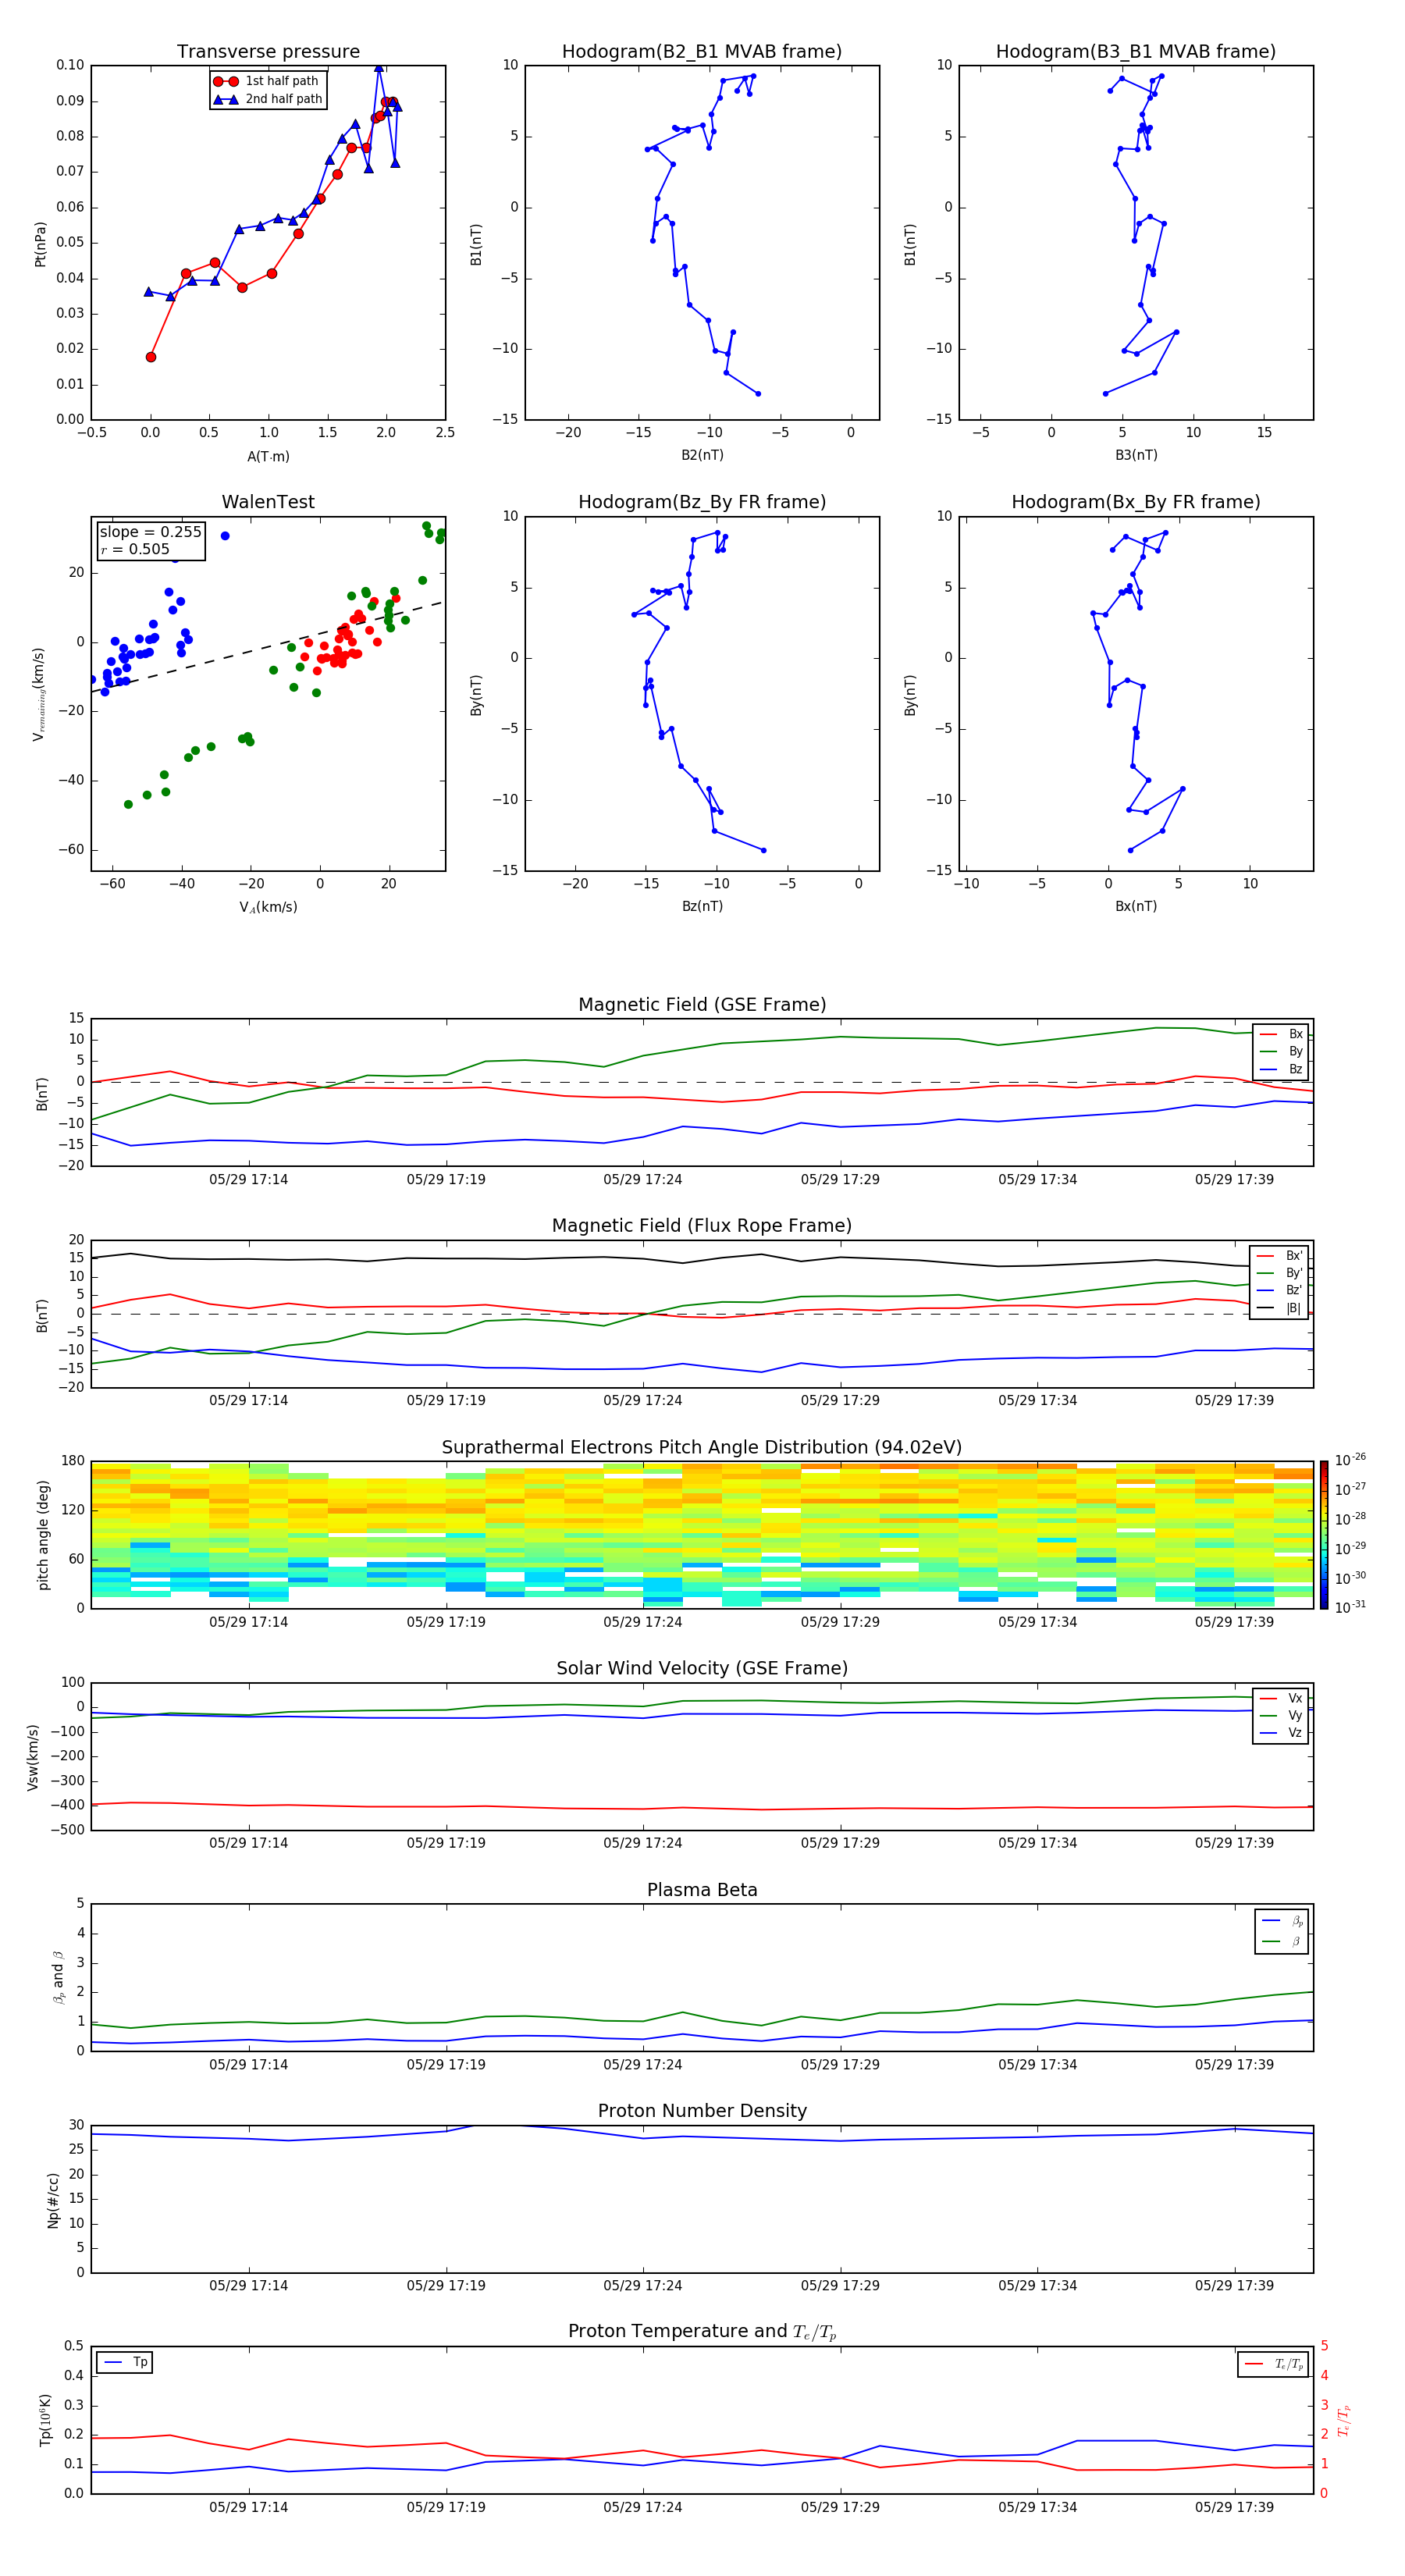Click the 'Transverse pressure' plot title
This screenshot has width=1405, height=2576.
pyautogui.click(x=268, y=52)
